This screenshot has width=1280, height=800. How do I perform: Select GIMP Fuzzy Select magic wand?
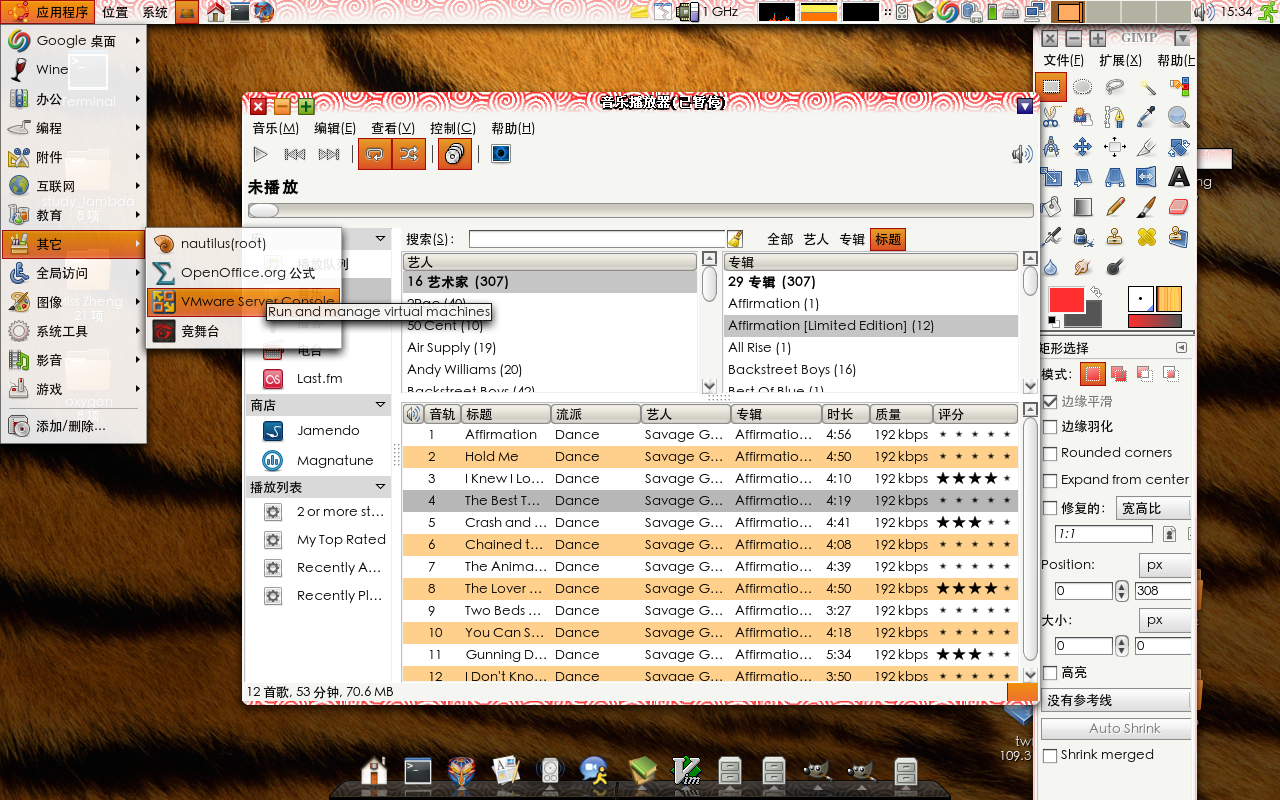pos(1147,87)
